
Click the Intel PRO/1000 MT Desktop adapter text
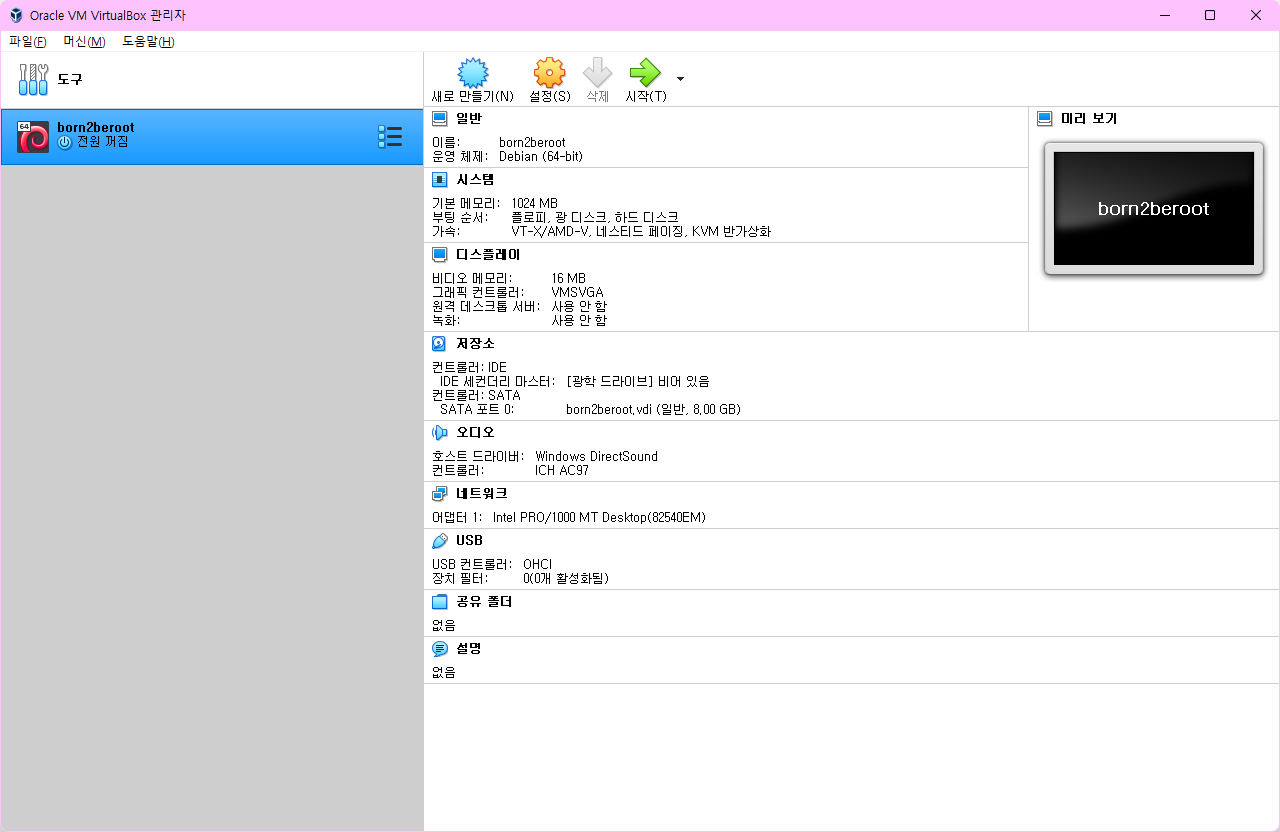coord(599,517)
